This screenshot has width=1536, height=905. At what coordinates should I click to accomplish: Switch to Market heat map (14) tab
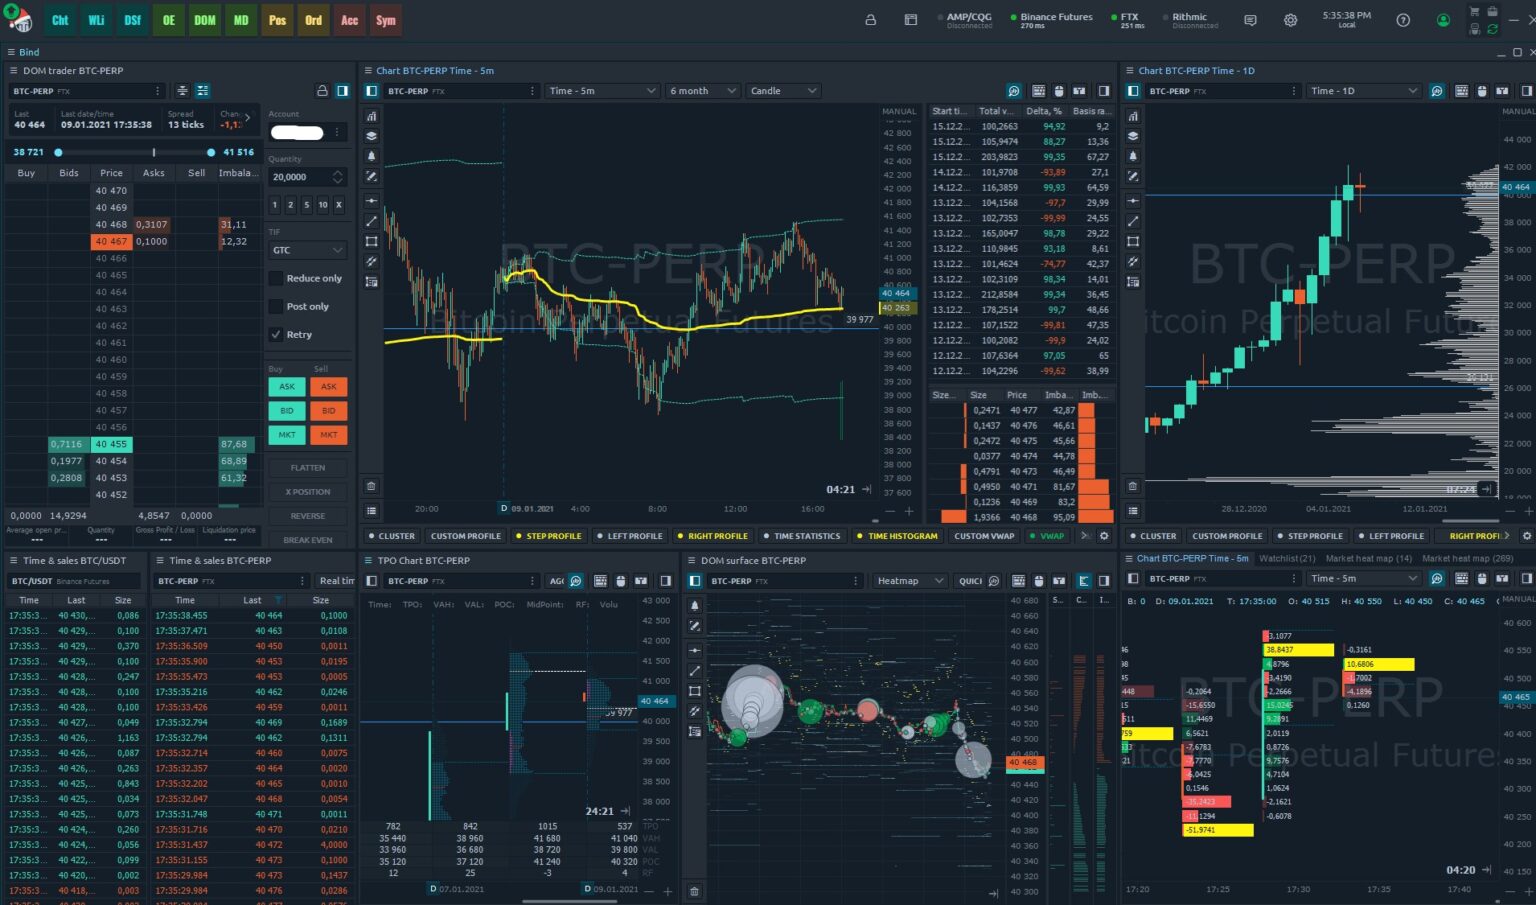[1368, 559]
